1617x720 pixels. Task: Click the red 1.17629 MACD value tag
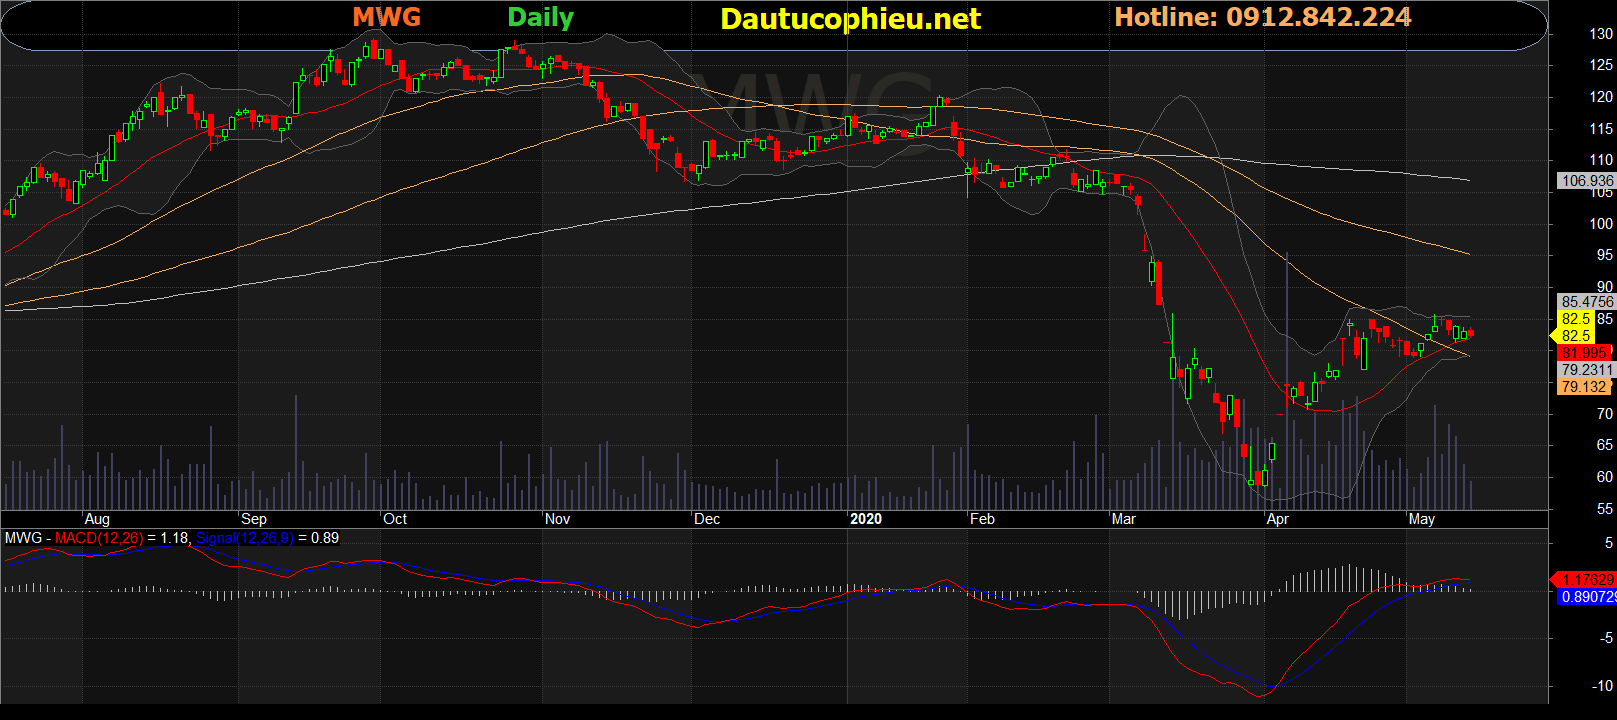[1587, 579]
